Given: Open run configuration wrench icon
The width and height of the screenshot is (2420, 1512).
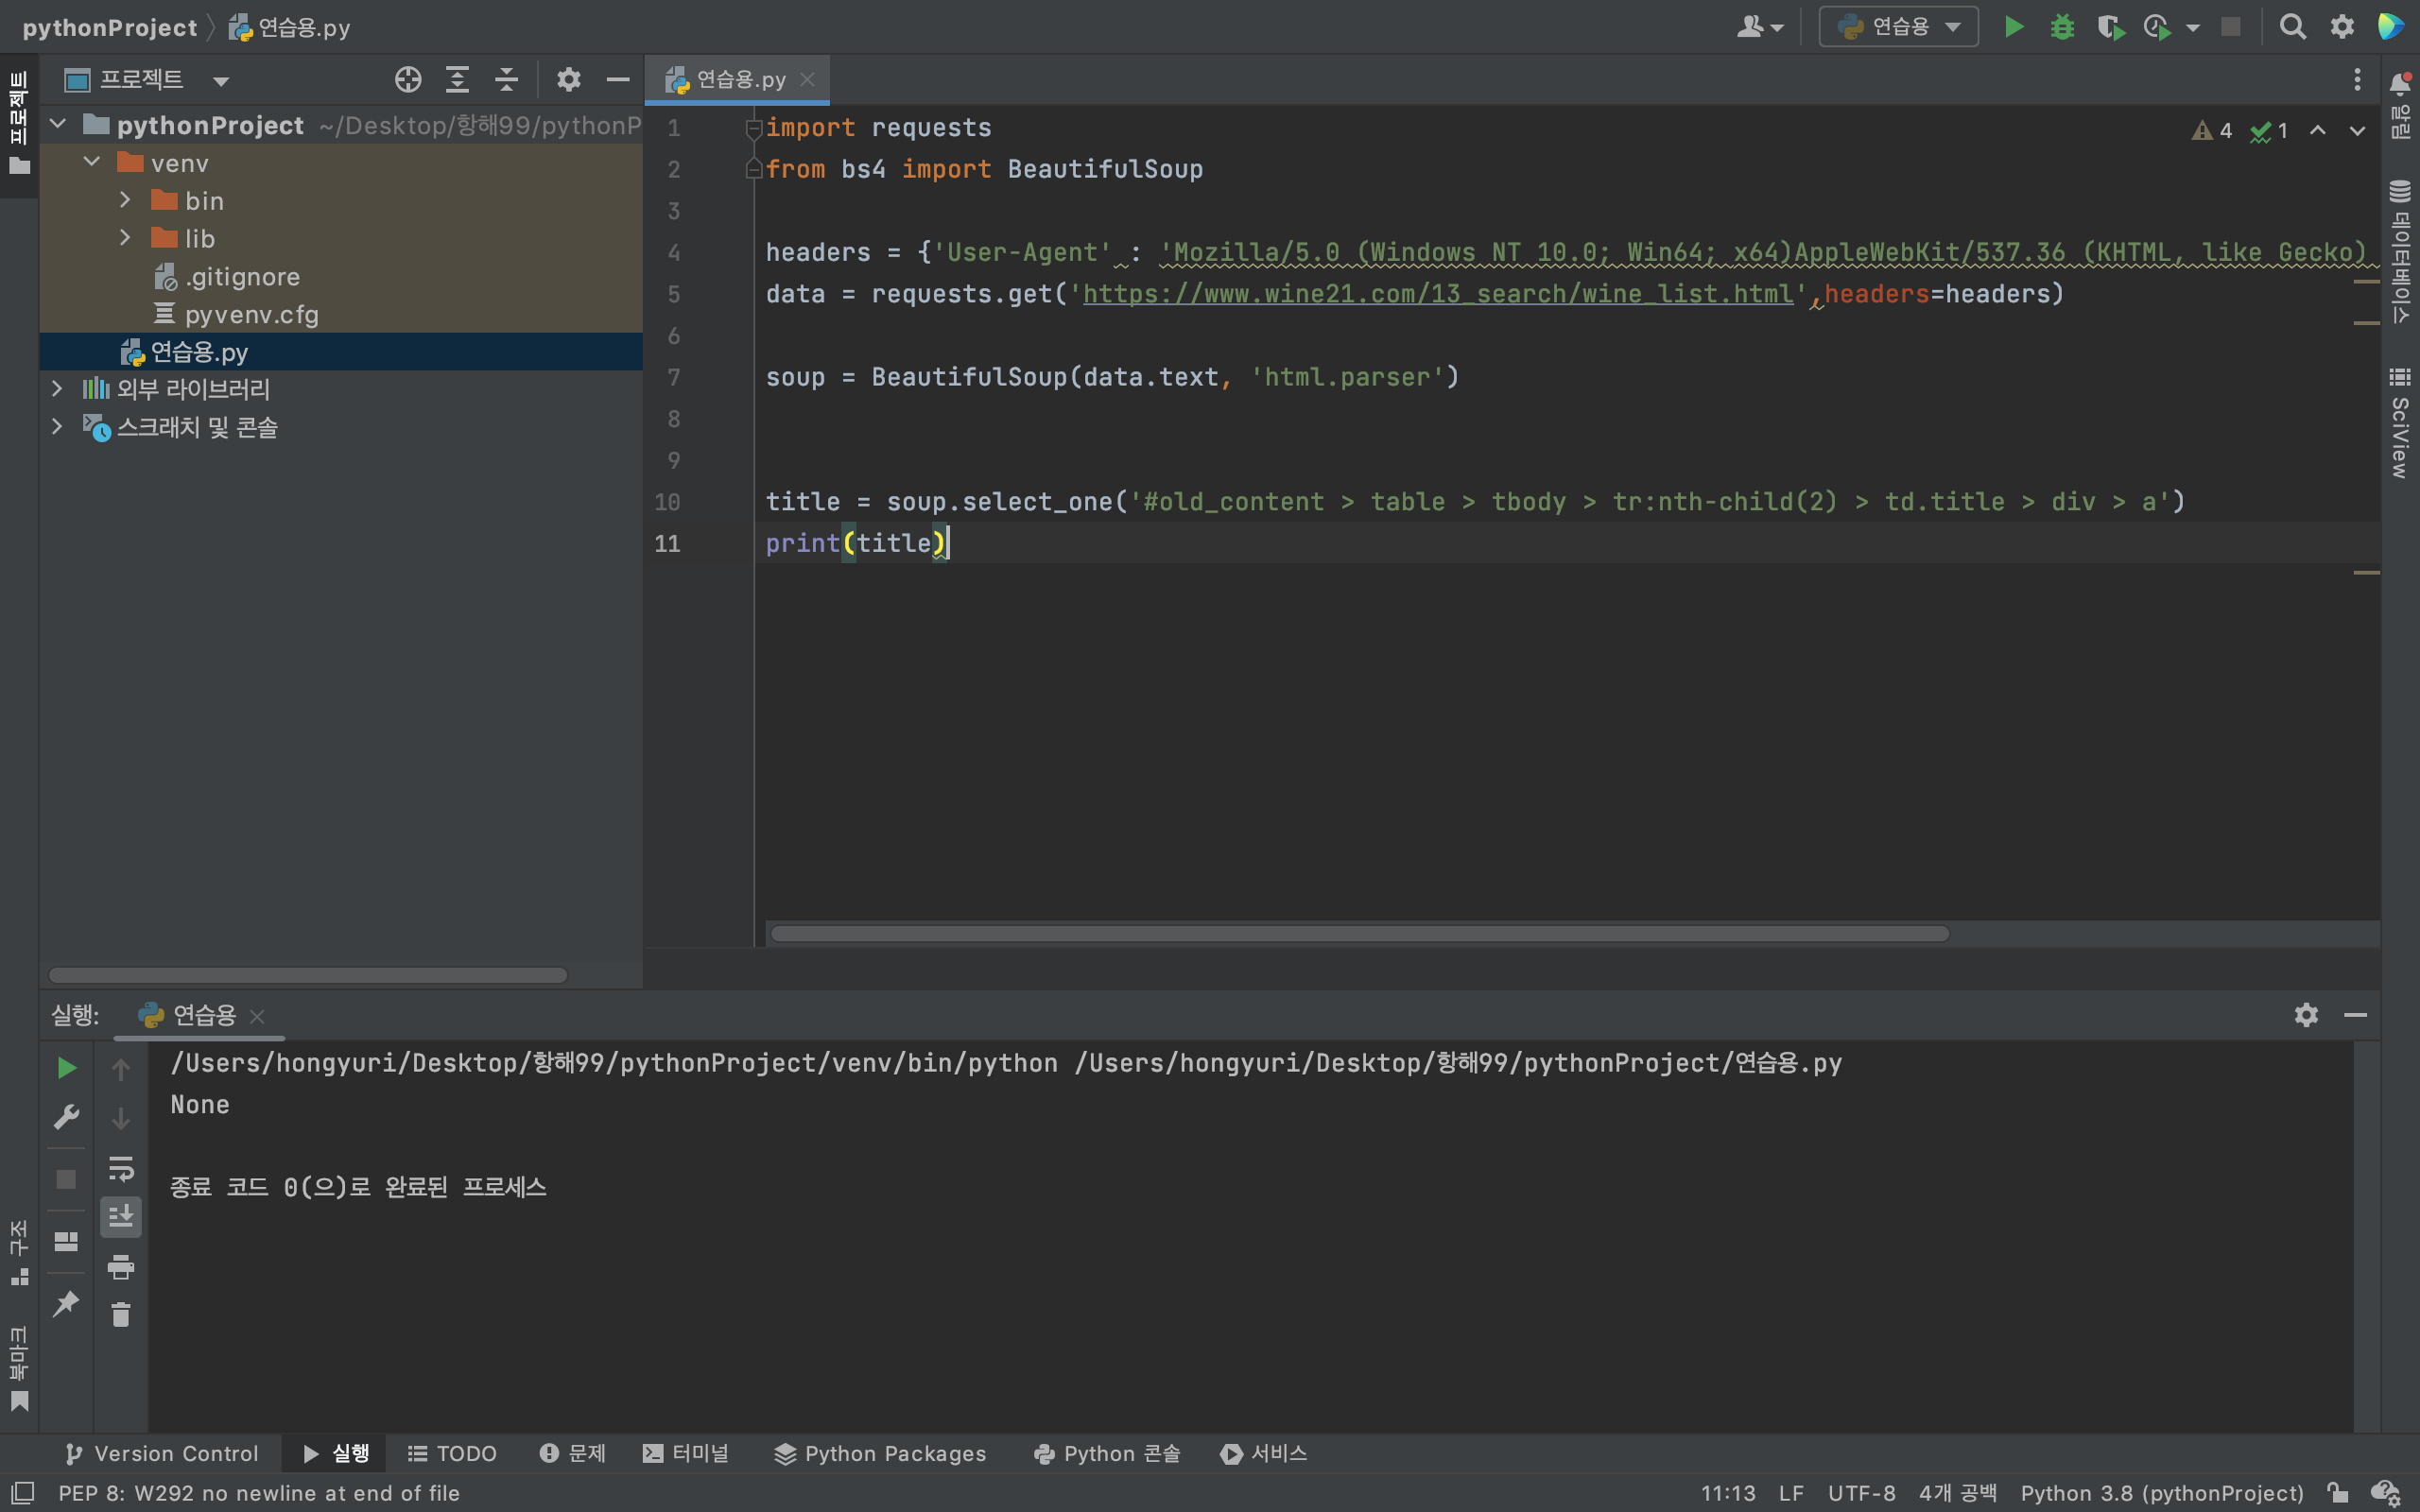Looking at the screenshot, I should click(66, 1116).
